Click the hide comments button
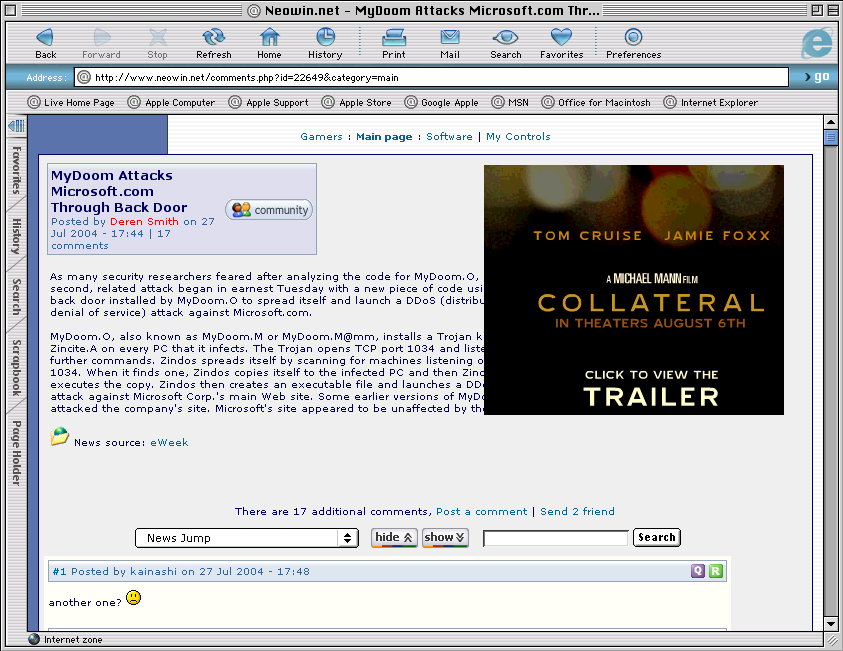Screen dimensions: 843x651 (394, 538)
